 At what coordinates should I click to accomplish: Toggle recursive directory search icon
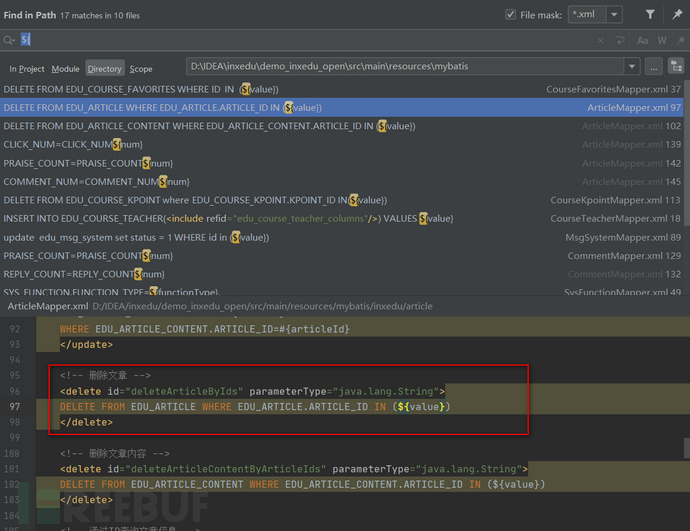point(676,67)
